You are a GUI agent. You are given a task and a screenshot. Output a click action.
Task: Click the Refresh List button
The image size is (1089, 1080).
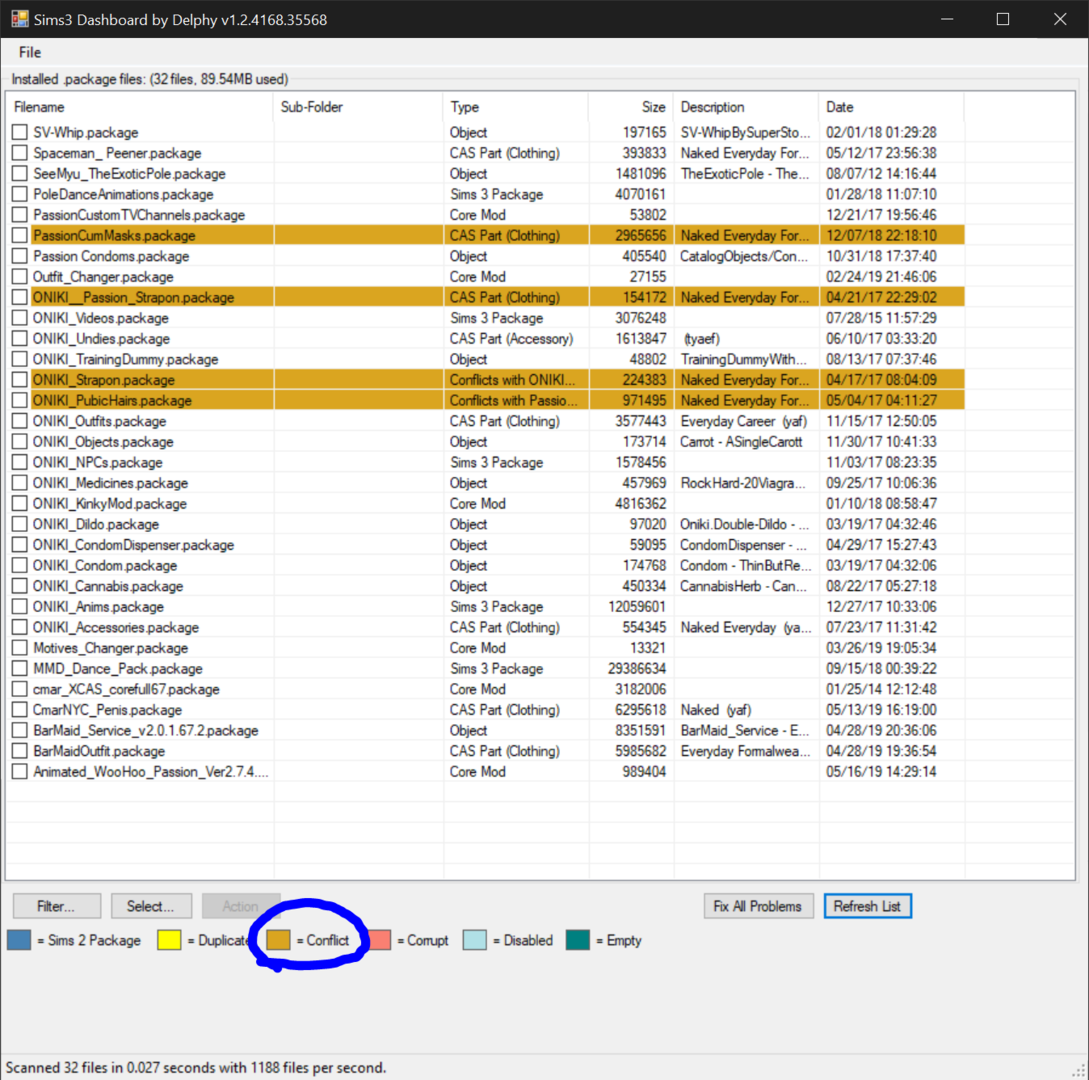click(867, 906)
